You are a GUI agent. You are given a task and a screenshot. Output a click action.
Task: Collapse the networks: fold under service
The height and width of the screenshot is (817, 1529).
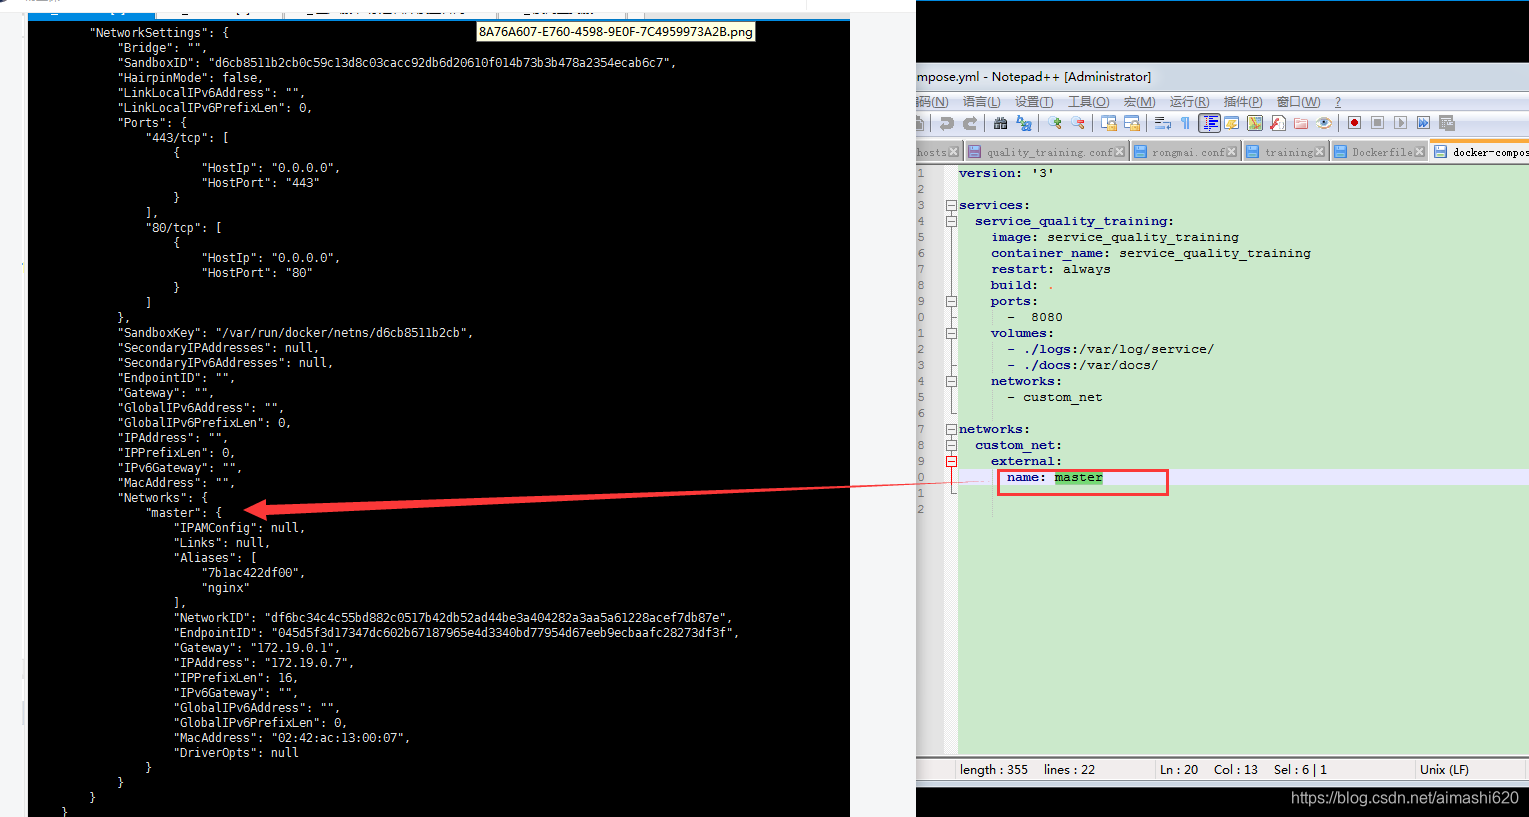pos(951,381)
